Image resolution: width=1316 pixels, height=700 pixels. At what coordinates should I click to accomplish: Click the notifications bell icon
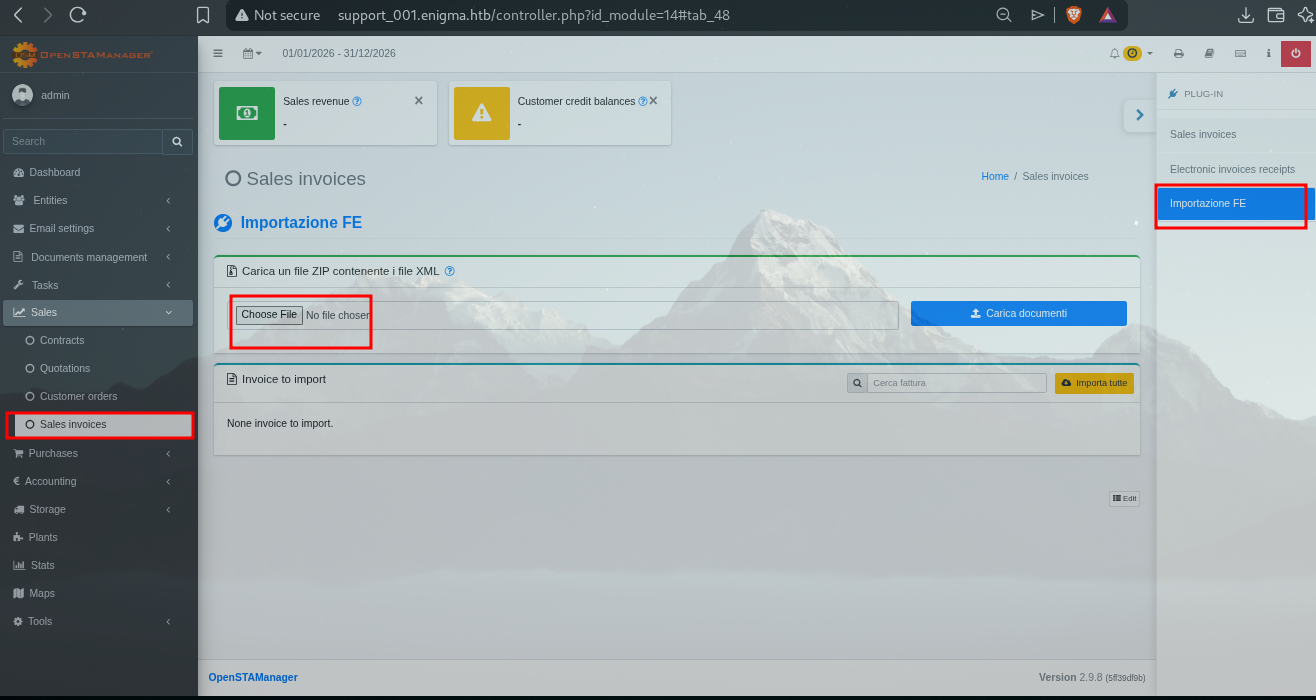click(1115, 53)
